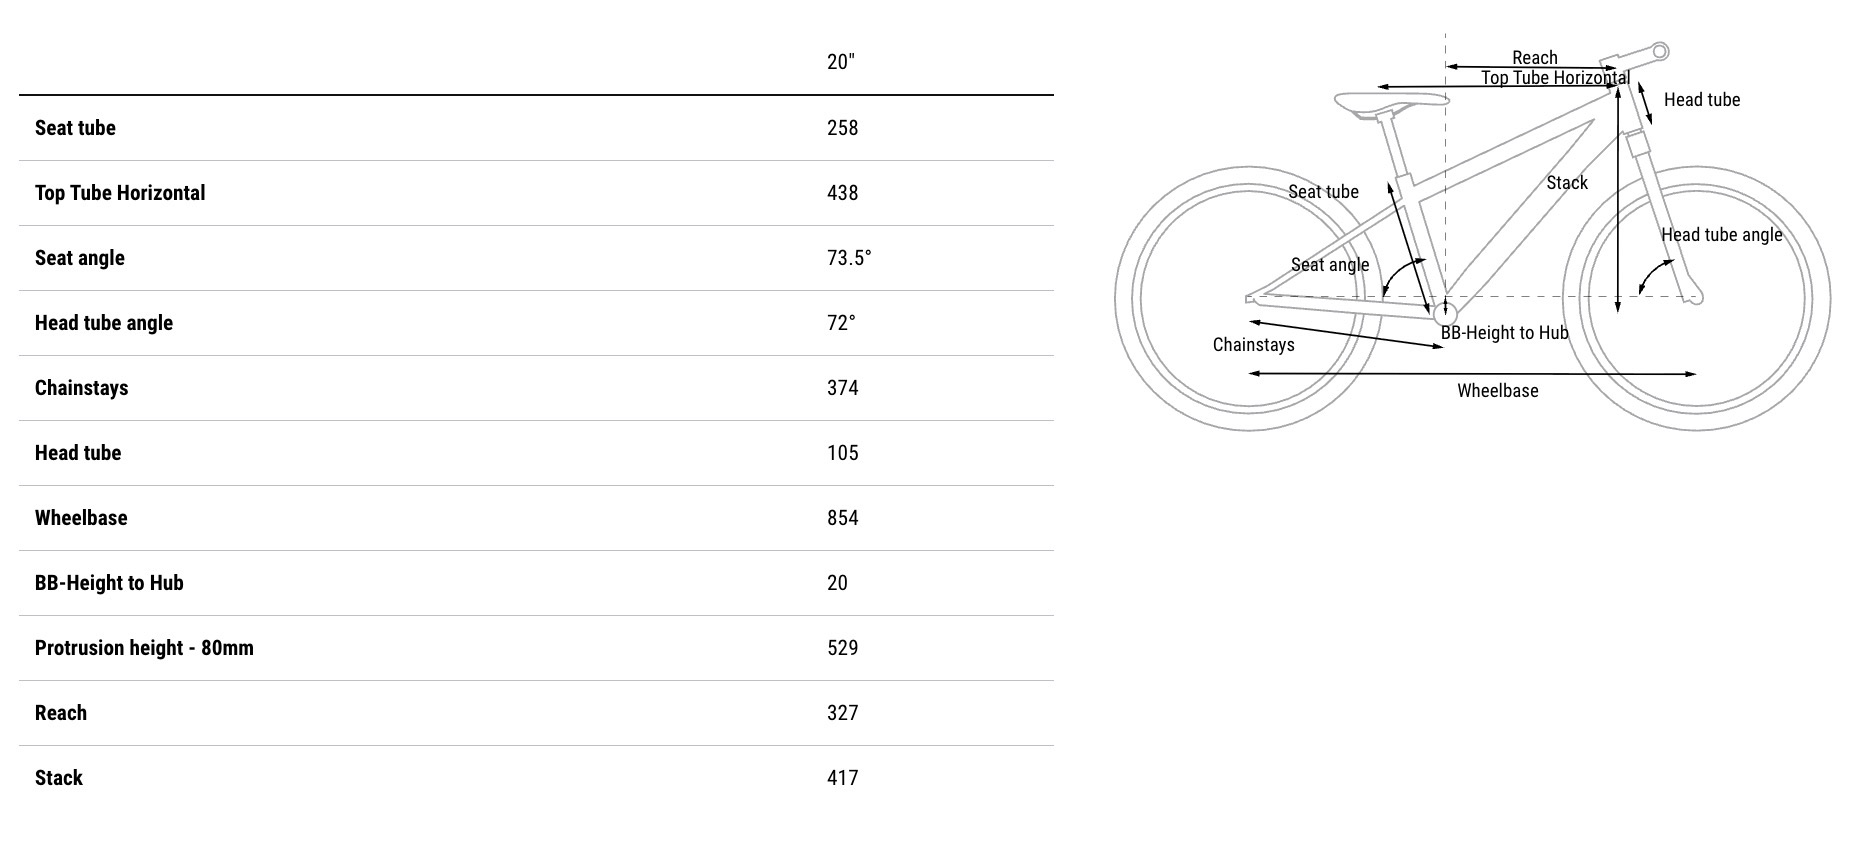Select the Protrusion height - 80mm row label
Screen dimensions: 1868x844
click(144, 648)
